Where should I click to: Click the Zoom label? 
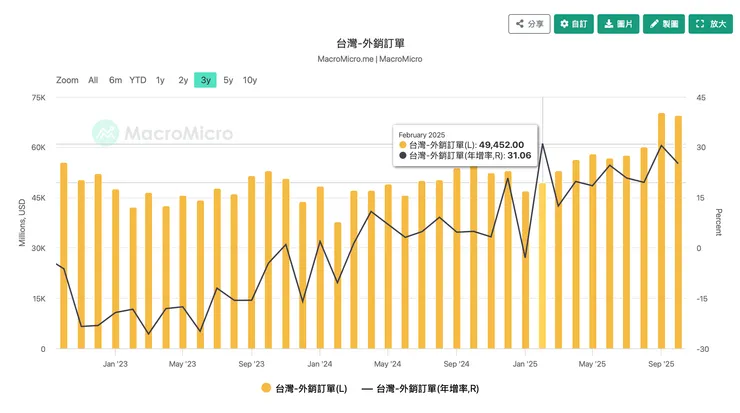[x=67, y=80]
